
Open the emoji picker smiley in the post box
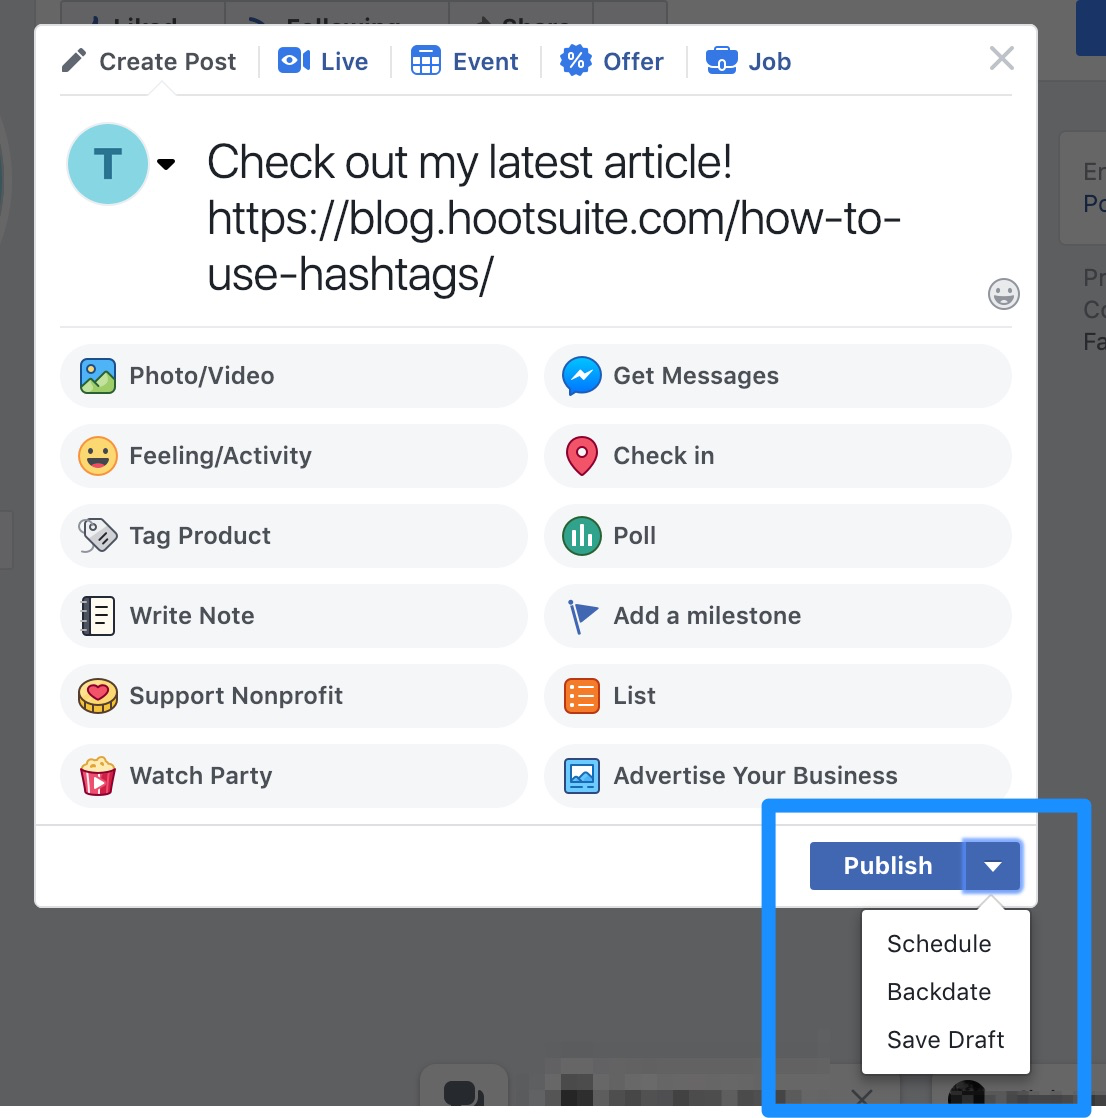point(1003,294)
